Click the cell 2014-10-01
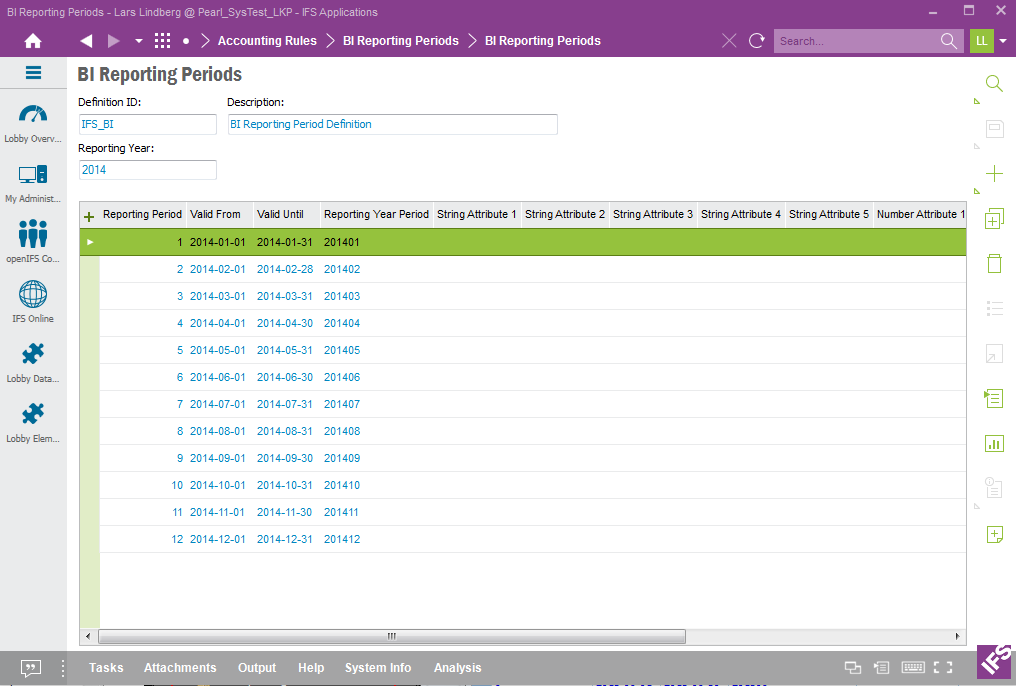Image resolution: width=1016 pixels, height=686 pixels. (x=218, y=485)
